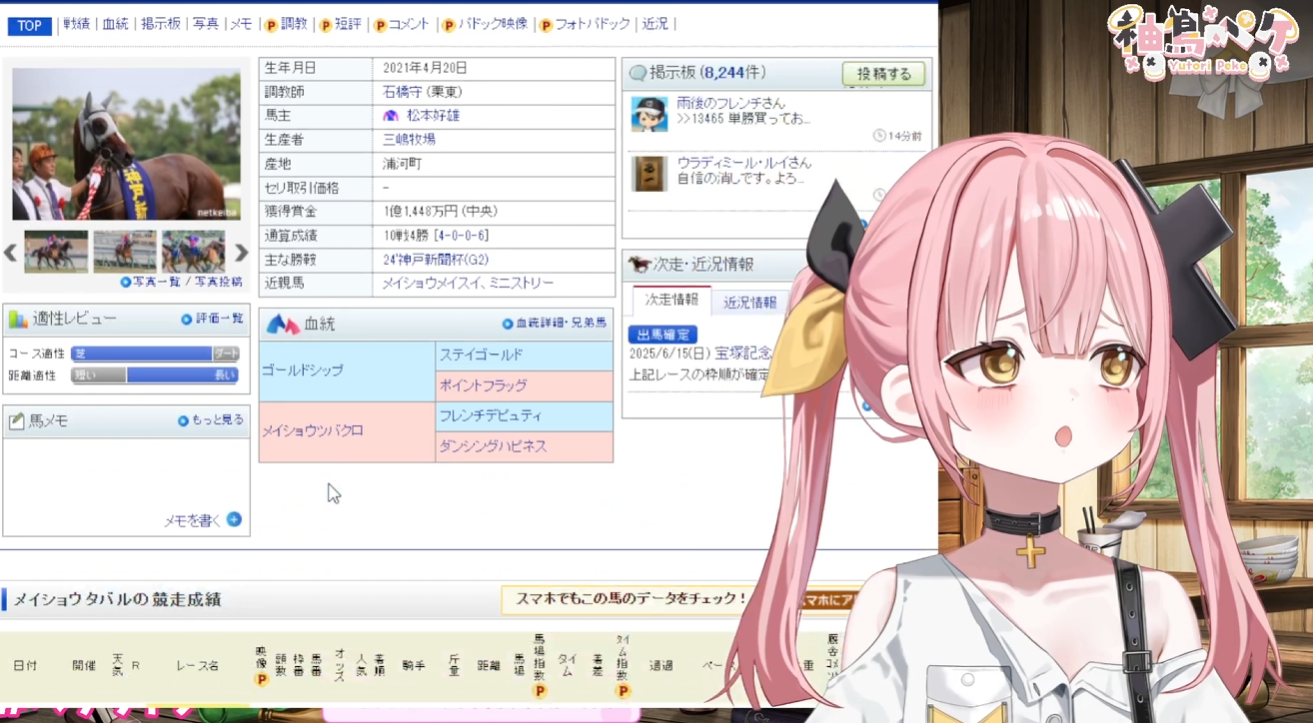Image resolution: width=1313 pixels, height=723 pixels.
Task: Click the owner racing silks icon
Action: [x=391, y=116]
